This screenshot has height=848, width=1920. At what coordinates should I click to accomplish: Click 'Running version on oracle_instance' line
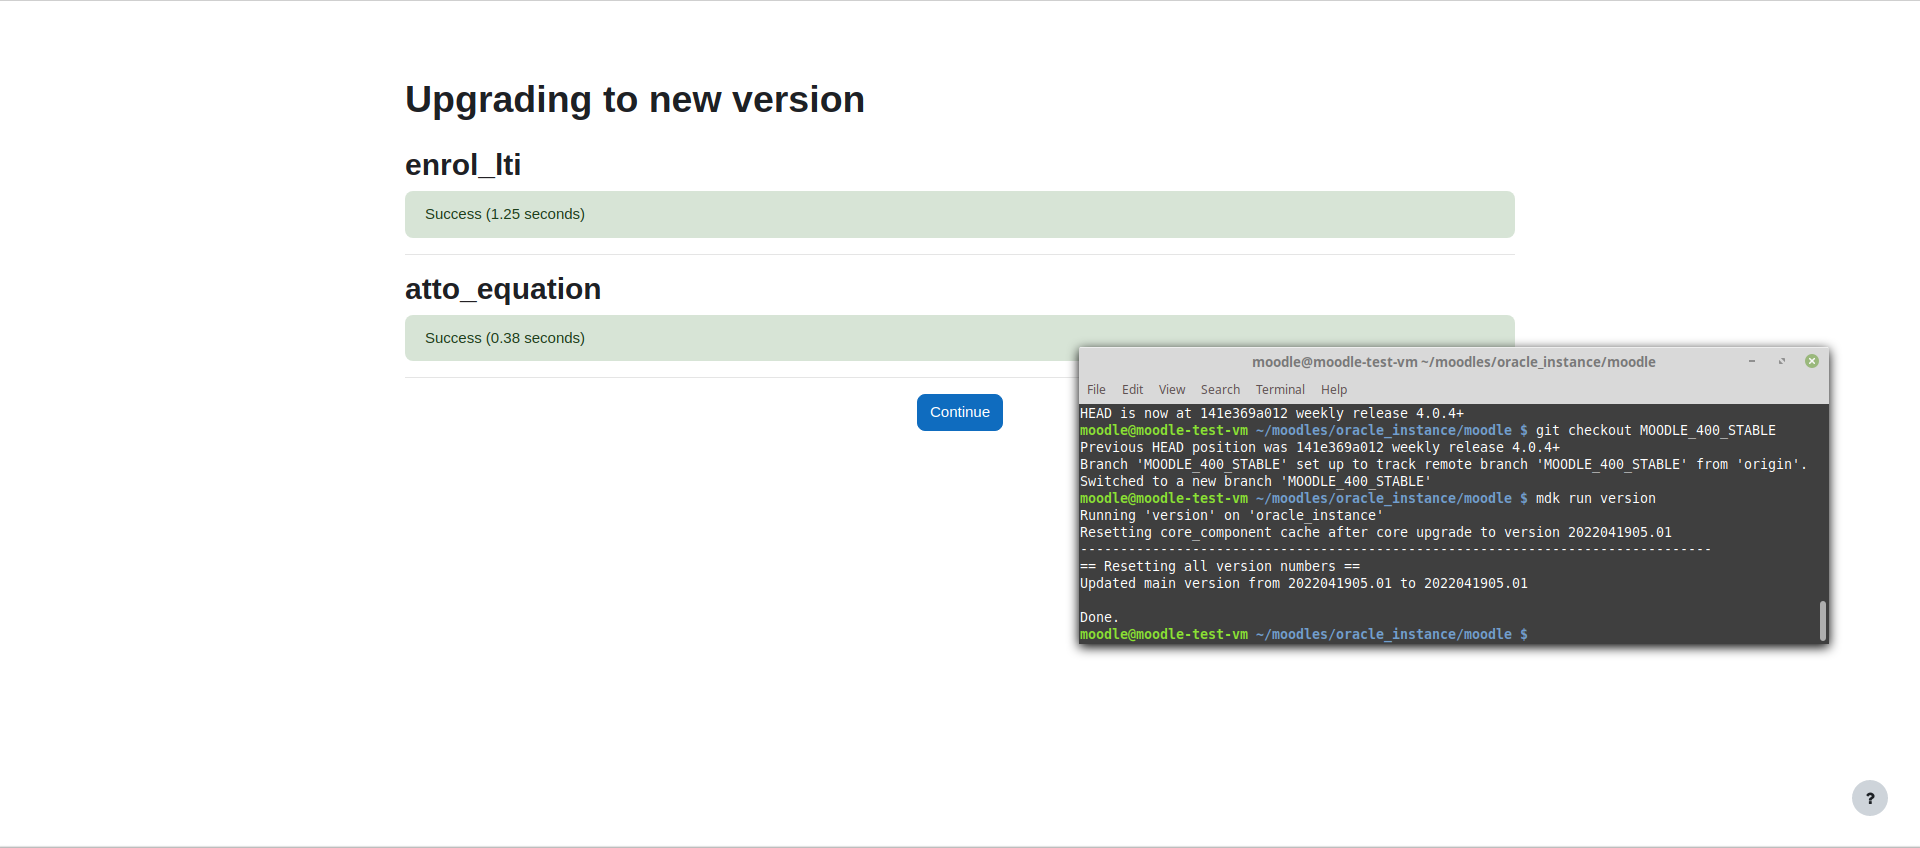(1232, 515)
